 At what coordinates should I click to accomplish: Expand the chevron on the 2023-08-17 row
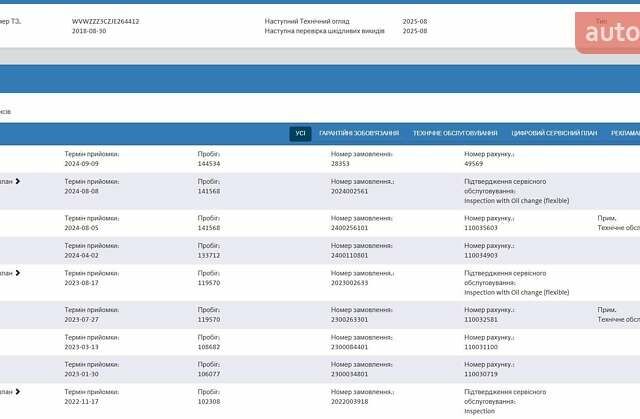click(17, 273)
